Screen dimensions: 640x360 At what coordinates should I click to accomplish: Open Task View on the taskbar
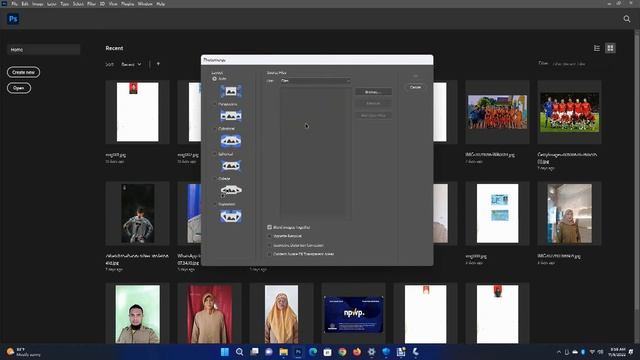(254, 352)
